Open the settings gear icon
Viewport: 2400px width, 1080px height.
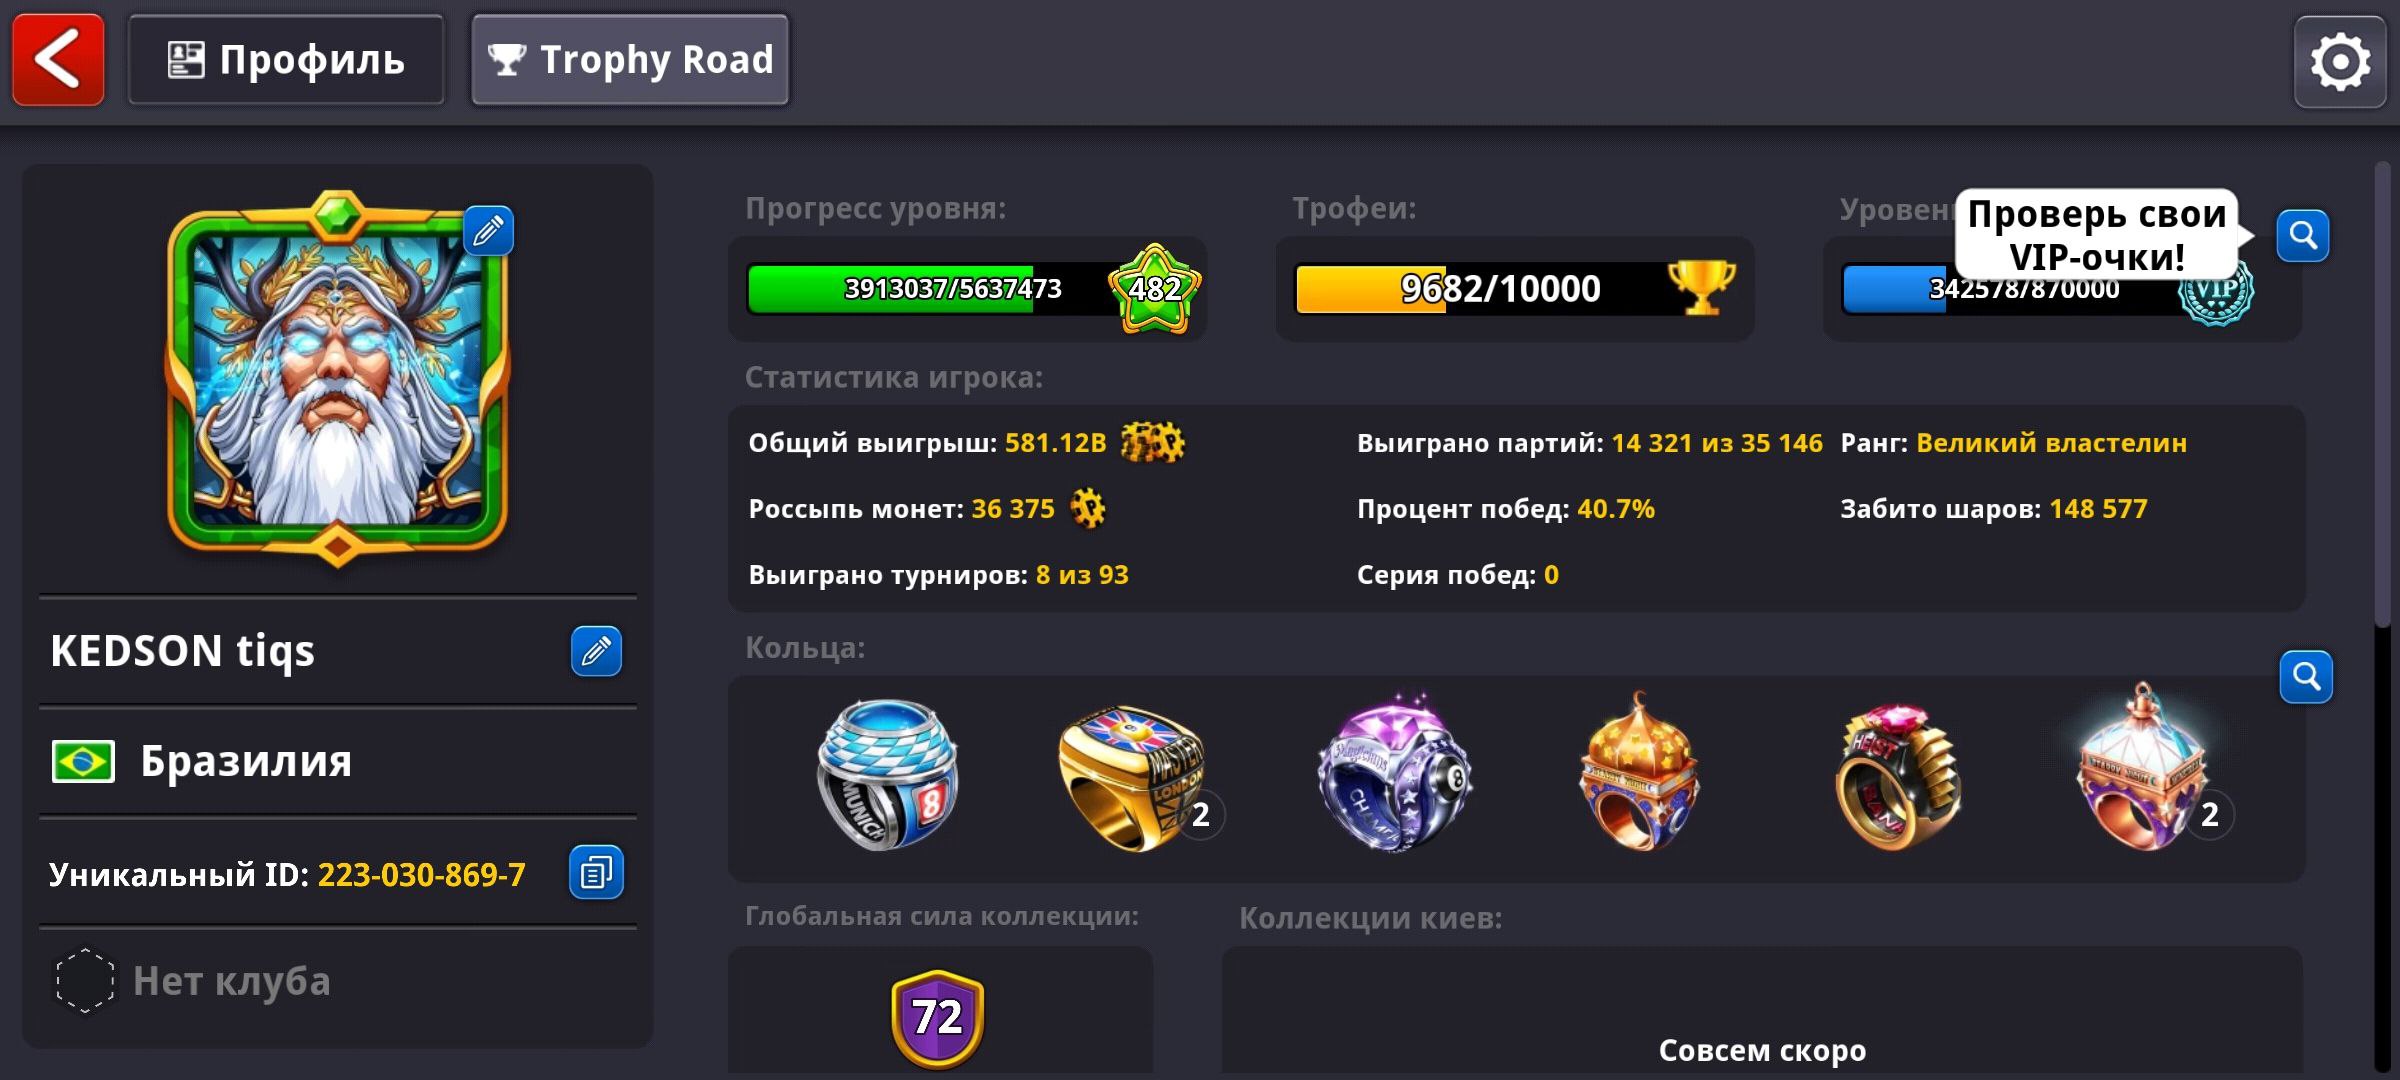(x=2340, y=62)
